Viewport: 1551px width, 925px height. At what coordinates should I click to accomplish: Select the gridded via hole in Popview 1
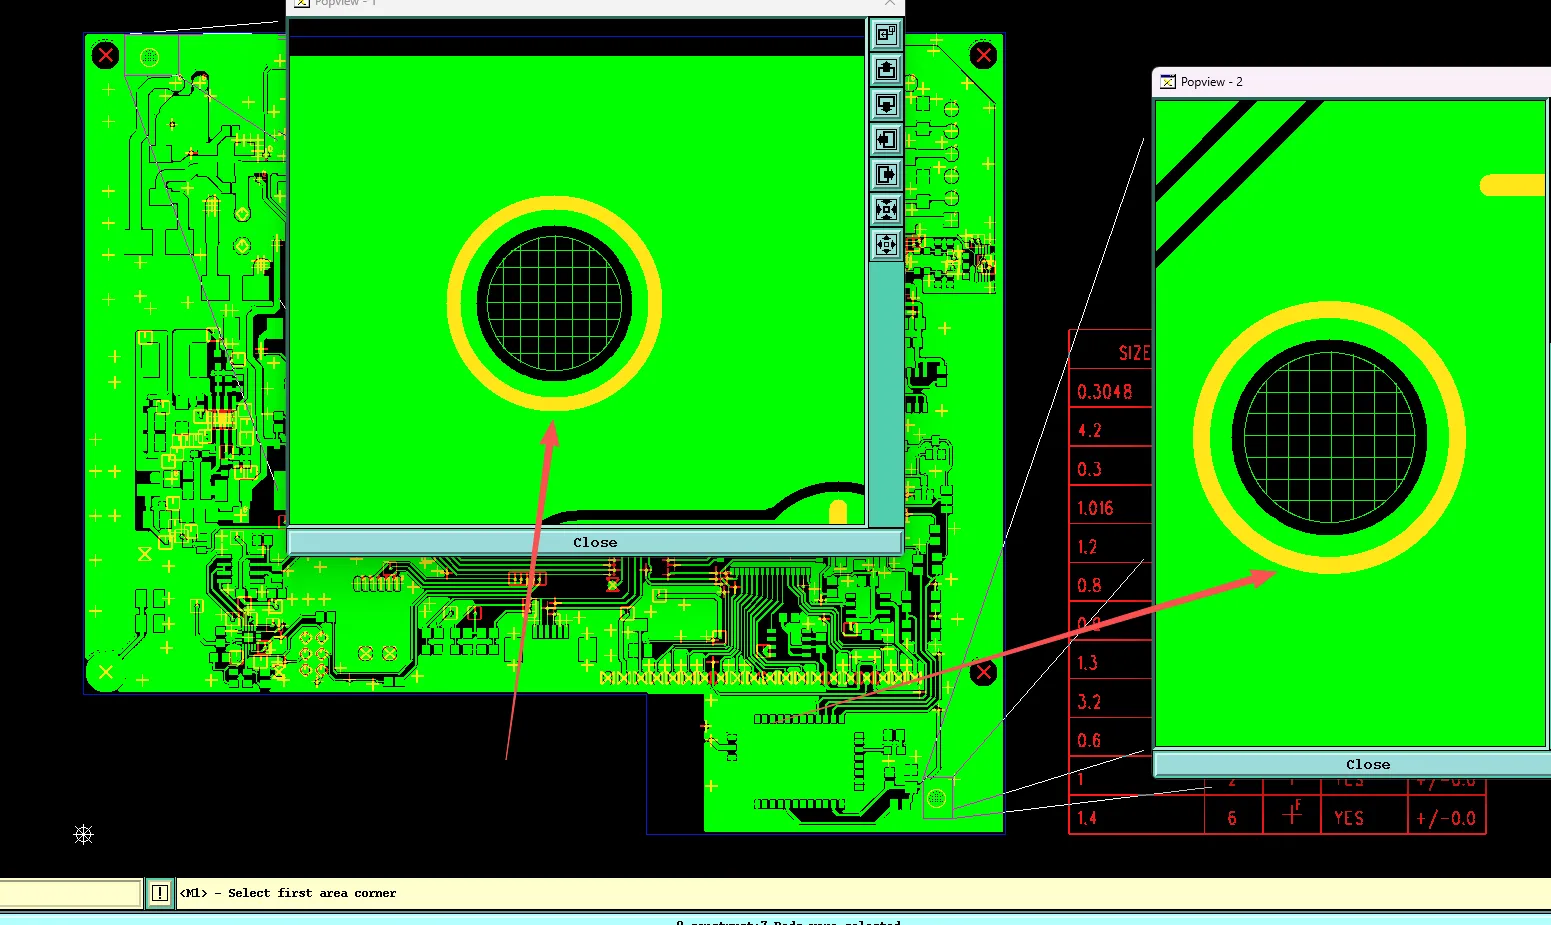pyautogui.click(x=554, y=303)
